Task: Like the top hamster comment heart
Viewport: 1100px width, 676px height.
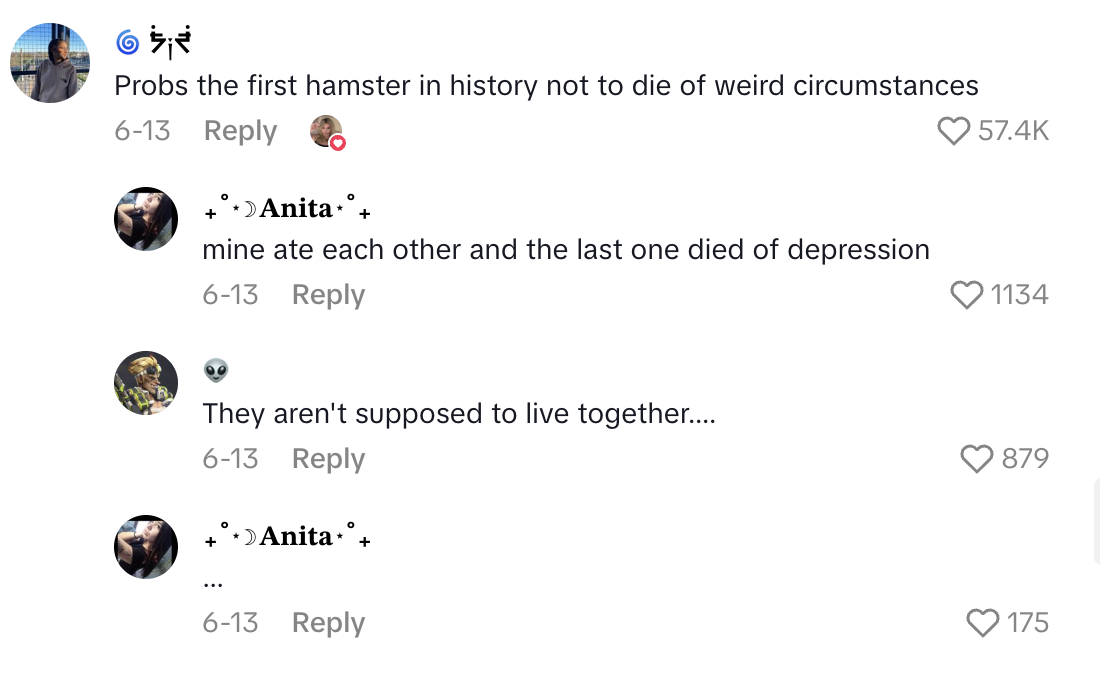Action: point(954,130)
